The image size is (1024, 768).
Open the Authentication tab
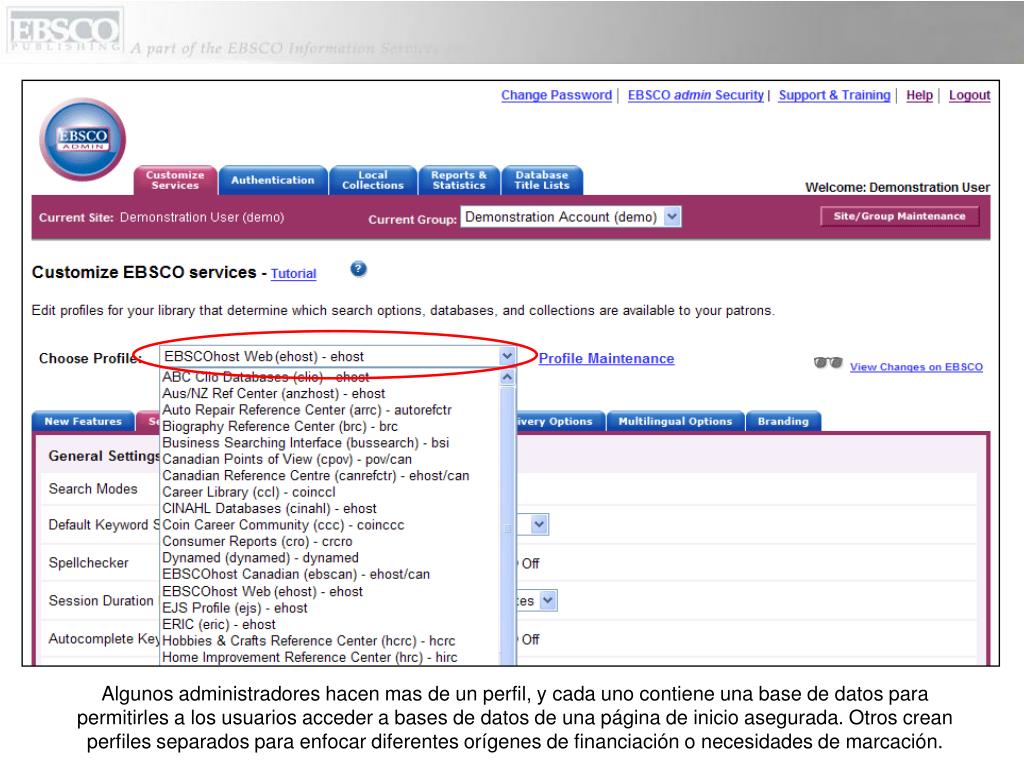(x=272, y=180)
